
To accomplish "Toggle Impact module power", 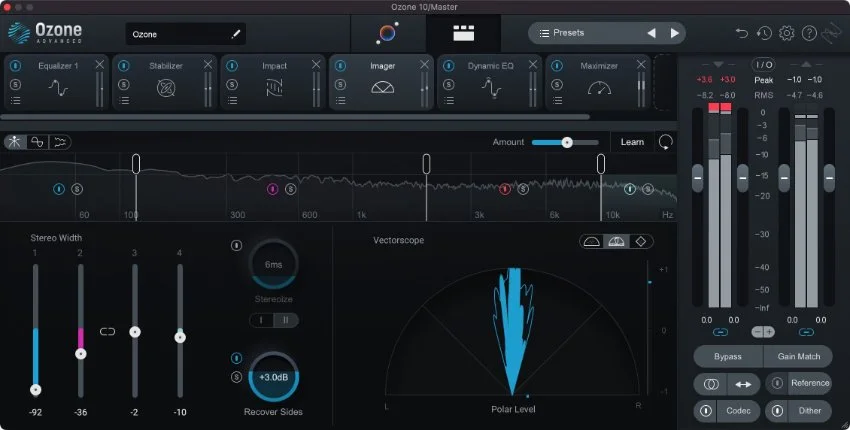I will [x=232, y=66].
